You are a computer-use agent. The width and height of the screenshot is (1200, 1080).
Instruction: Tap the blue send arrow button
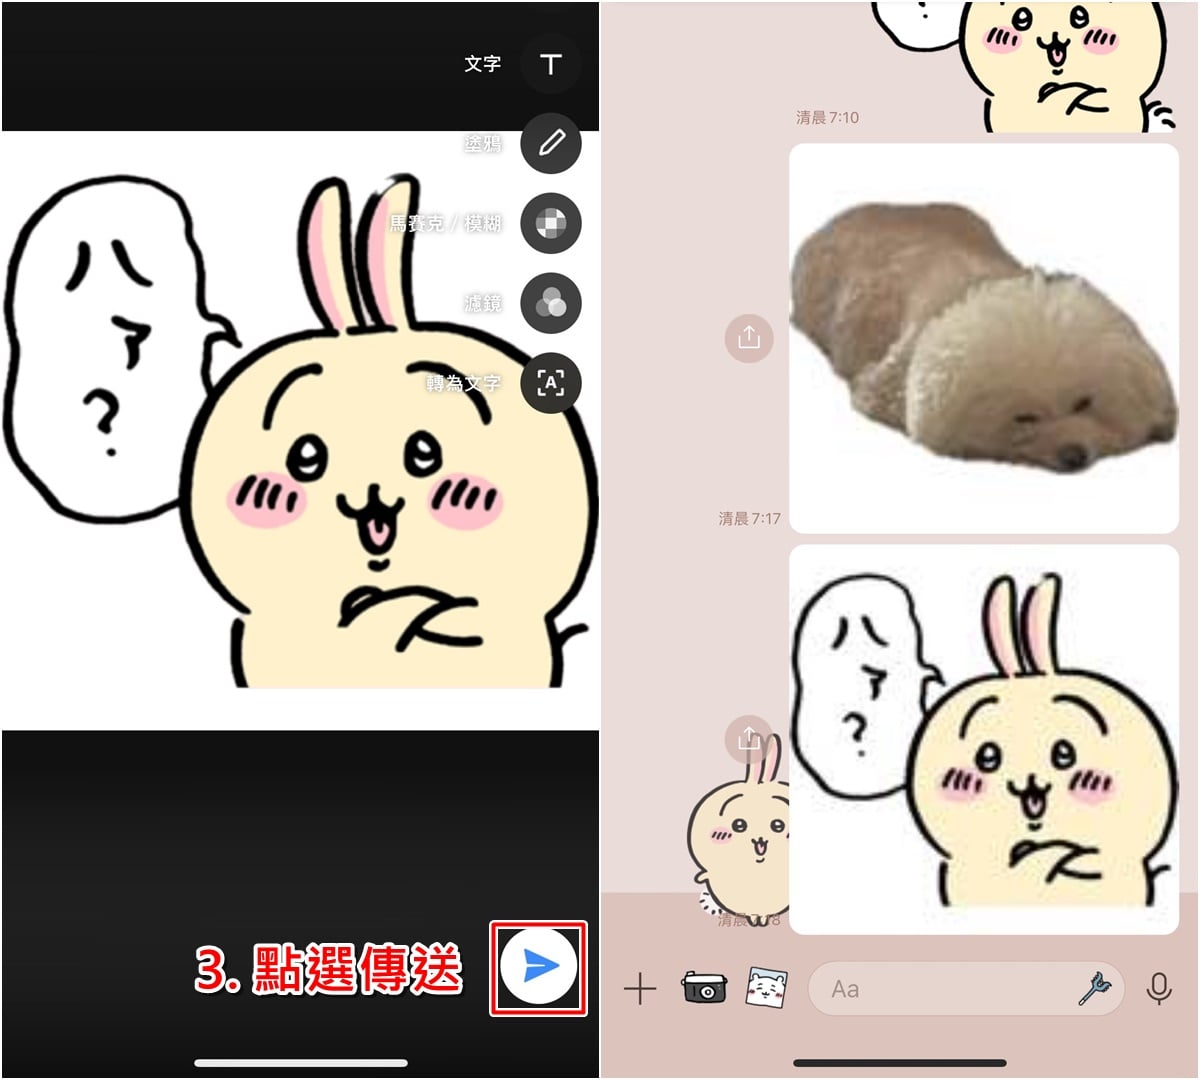click(538, 966)
